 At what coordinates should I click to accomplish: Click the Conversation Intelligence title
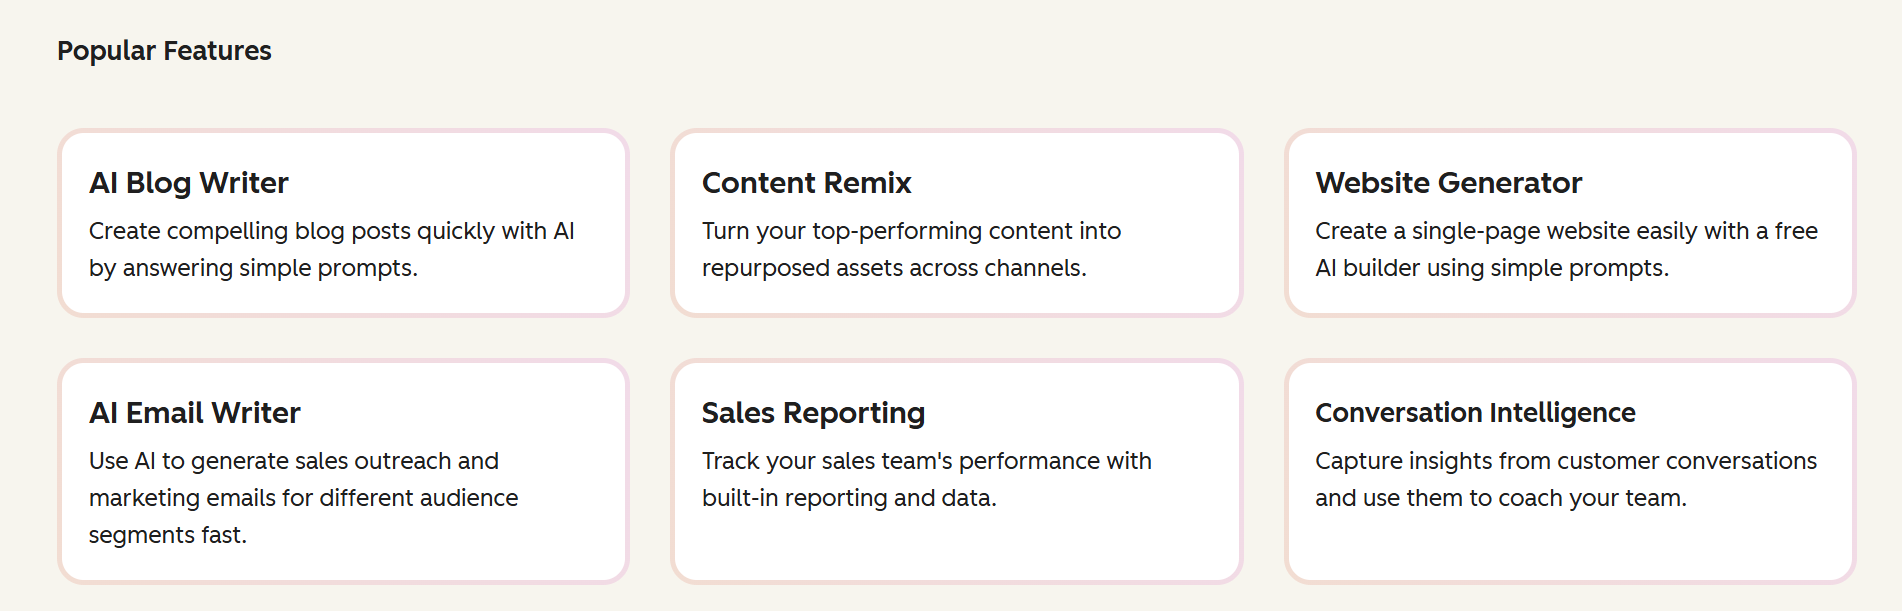pos(1475,413)
